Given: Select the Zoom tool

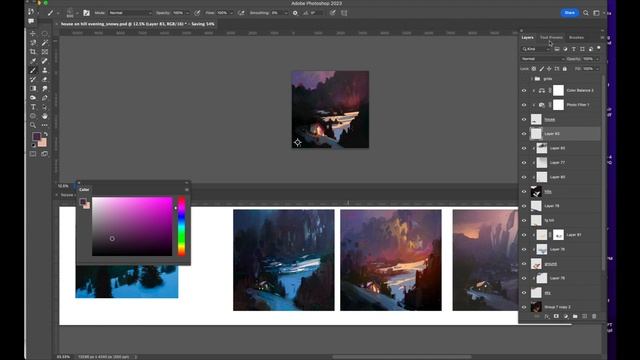Looking at the screenshot, I should (x=33, y=125).
